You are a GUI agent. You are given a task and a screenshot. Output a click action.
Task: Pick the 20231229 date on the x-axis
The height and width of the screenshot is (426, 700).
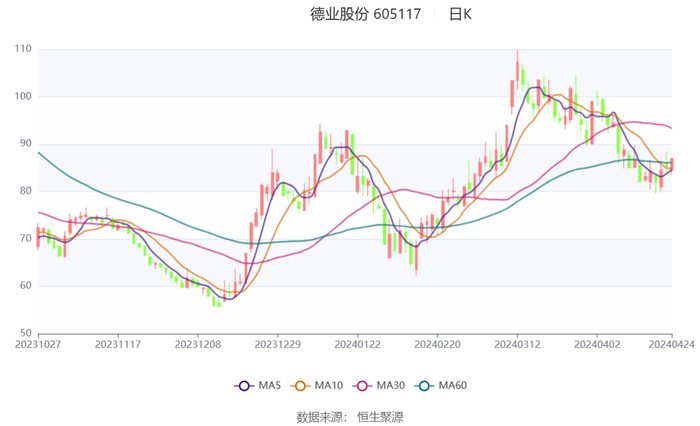(x=277, y=344)
